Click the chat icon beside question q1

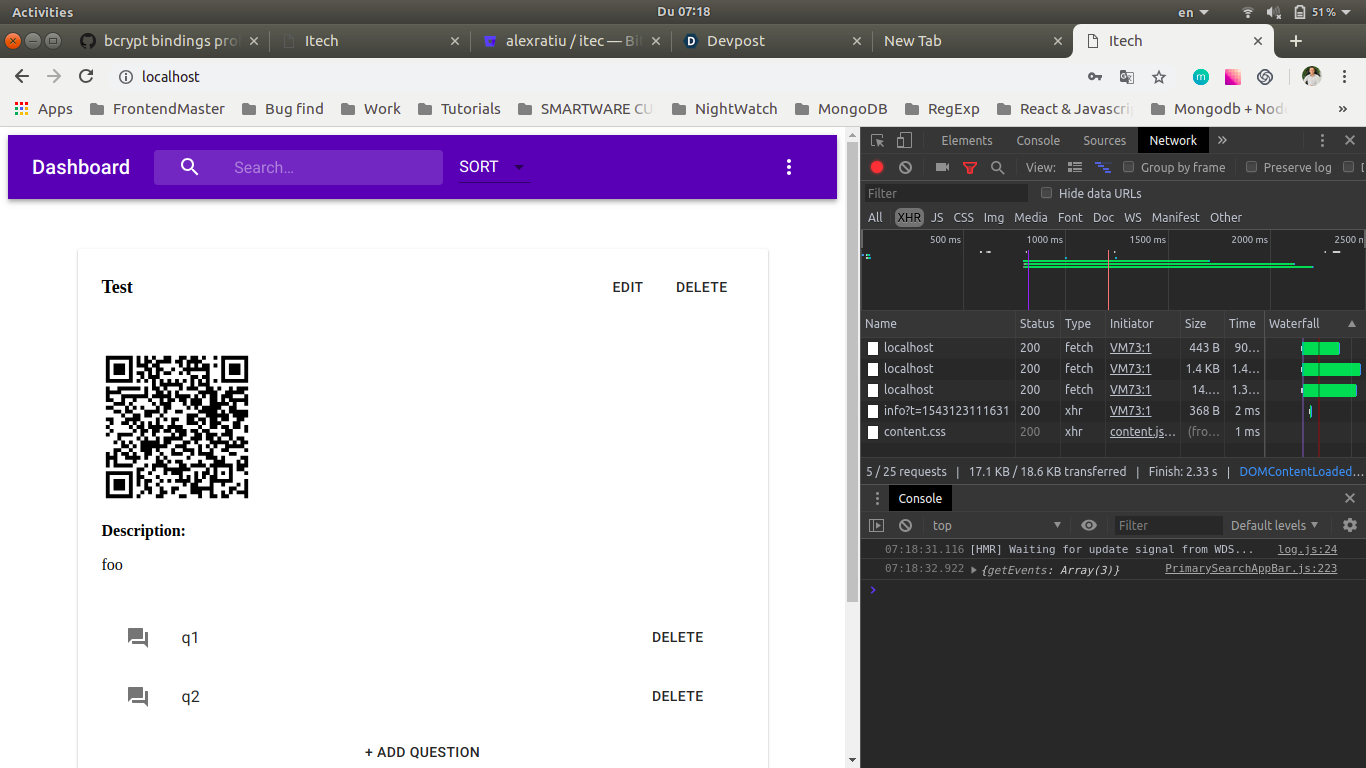[138, 637]
